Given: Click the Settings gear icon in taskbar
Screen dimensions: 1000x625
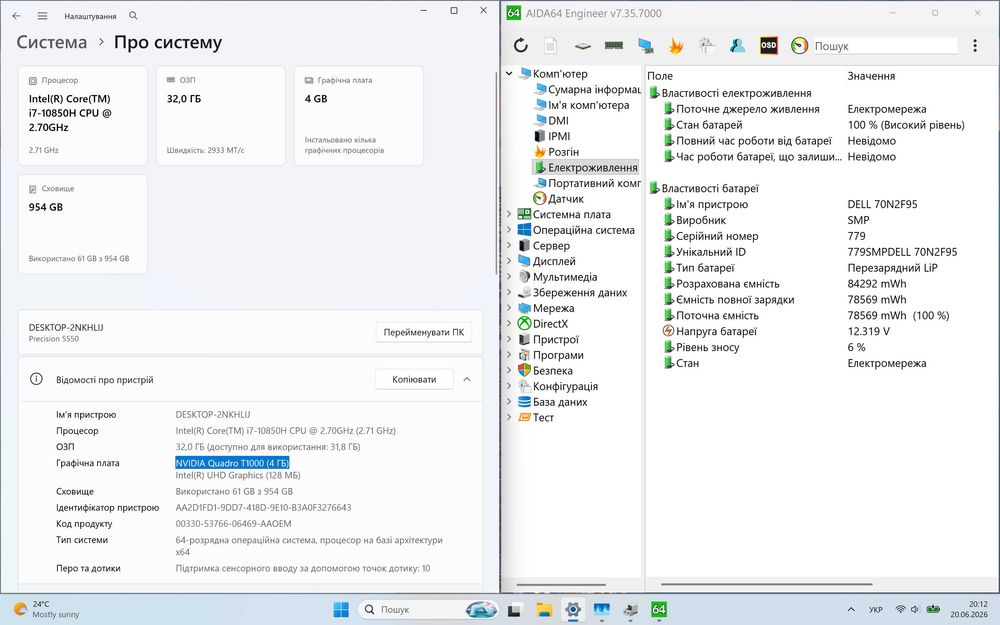Looking at the screenshot, I should (x=573, y=610).
